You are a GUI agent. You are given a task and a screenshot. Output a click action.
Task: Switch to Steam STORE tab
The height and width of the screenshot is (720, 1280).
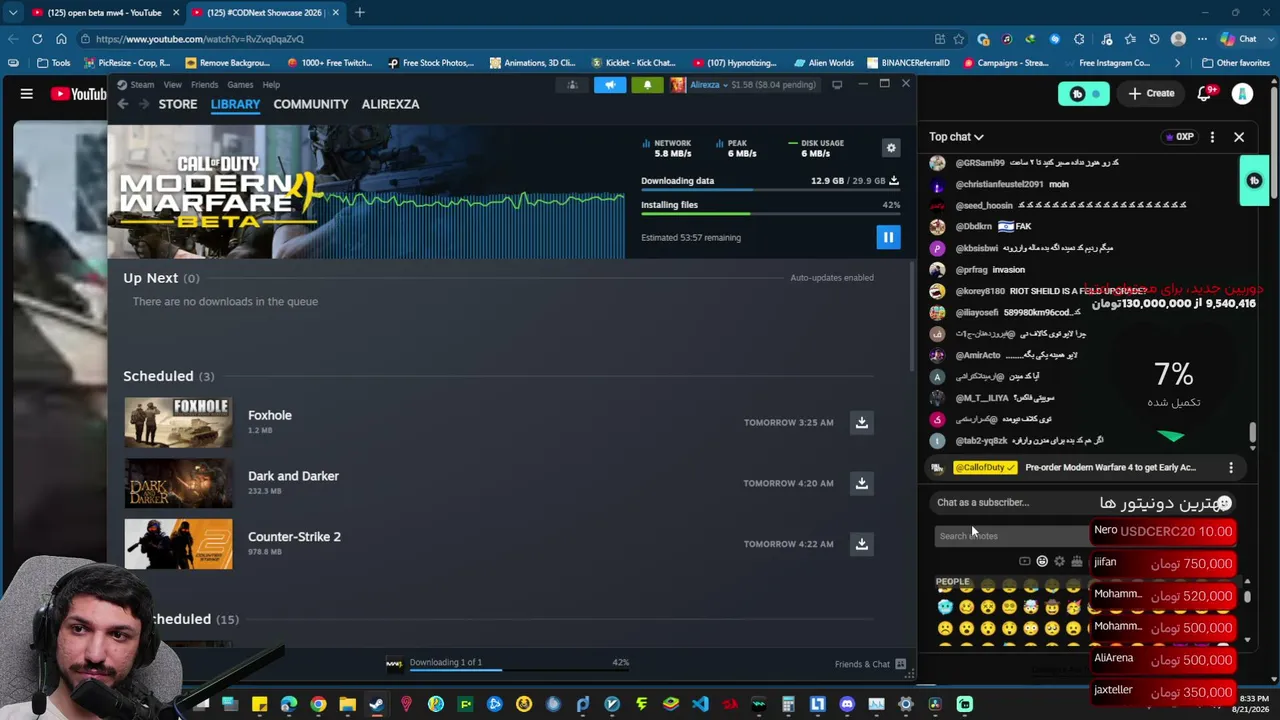click(178, 104)
